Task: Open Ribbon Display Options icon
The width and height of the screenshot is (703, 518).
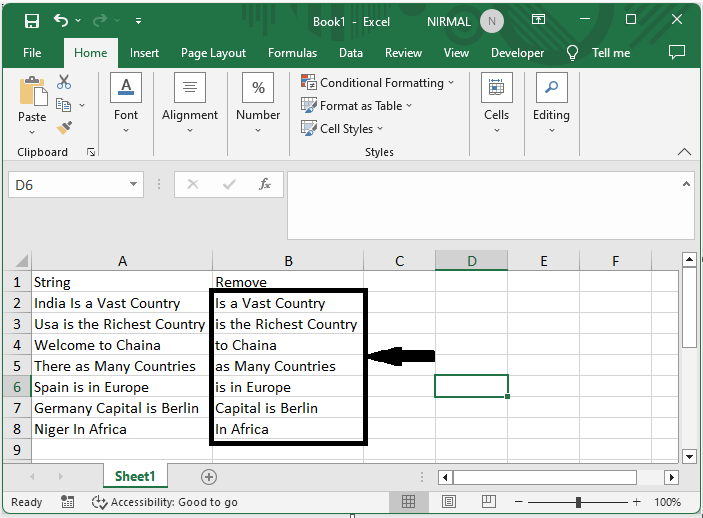Action: (x=538, y=19)
